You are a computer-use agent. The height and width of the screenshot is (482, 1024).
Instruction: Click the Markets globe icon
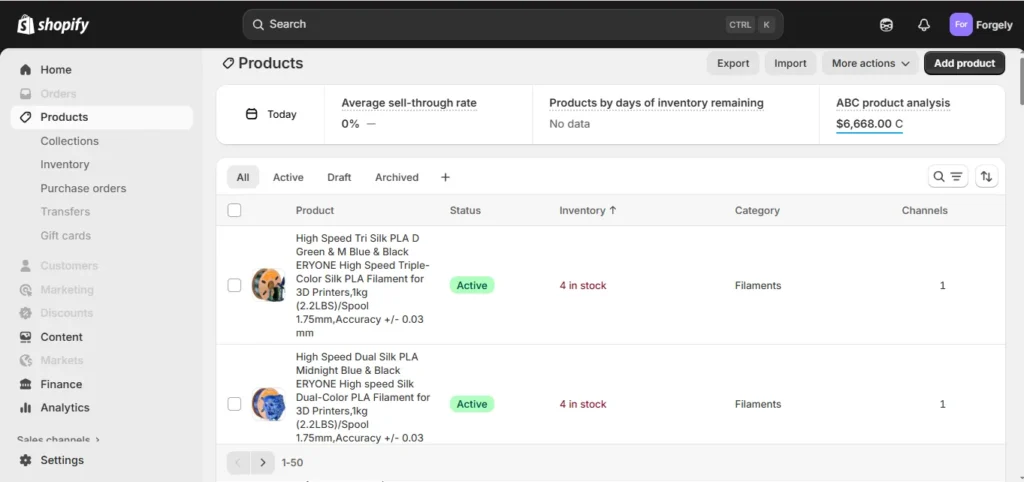tap(25, 361)
